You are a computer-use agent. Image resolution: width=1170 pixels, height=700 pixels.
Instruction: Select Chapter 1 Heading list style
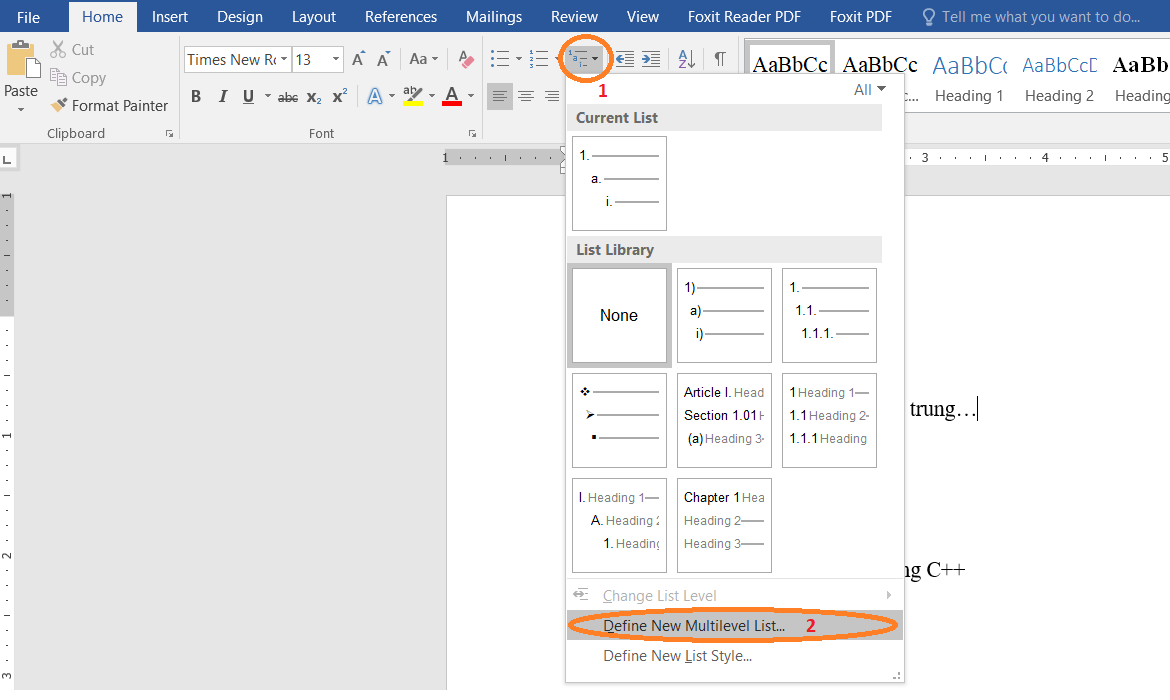click(x=724, y=525)
